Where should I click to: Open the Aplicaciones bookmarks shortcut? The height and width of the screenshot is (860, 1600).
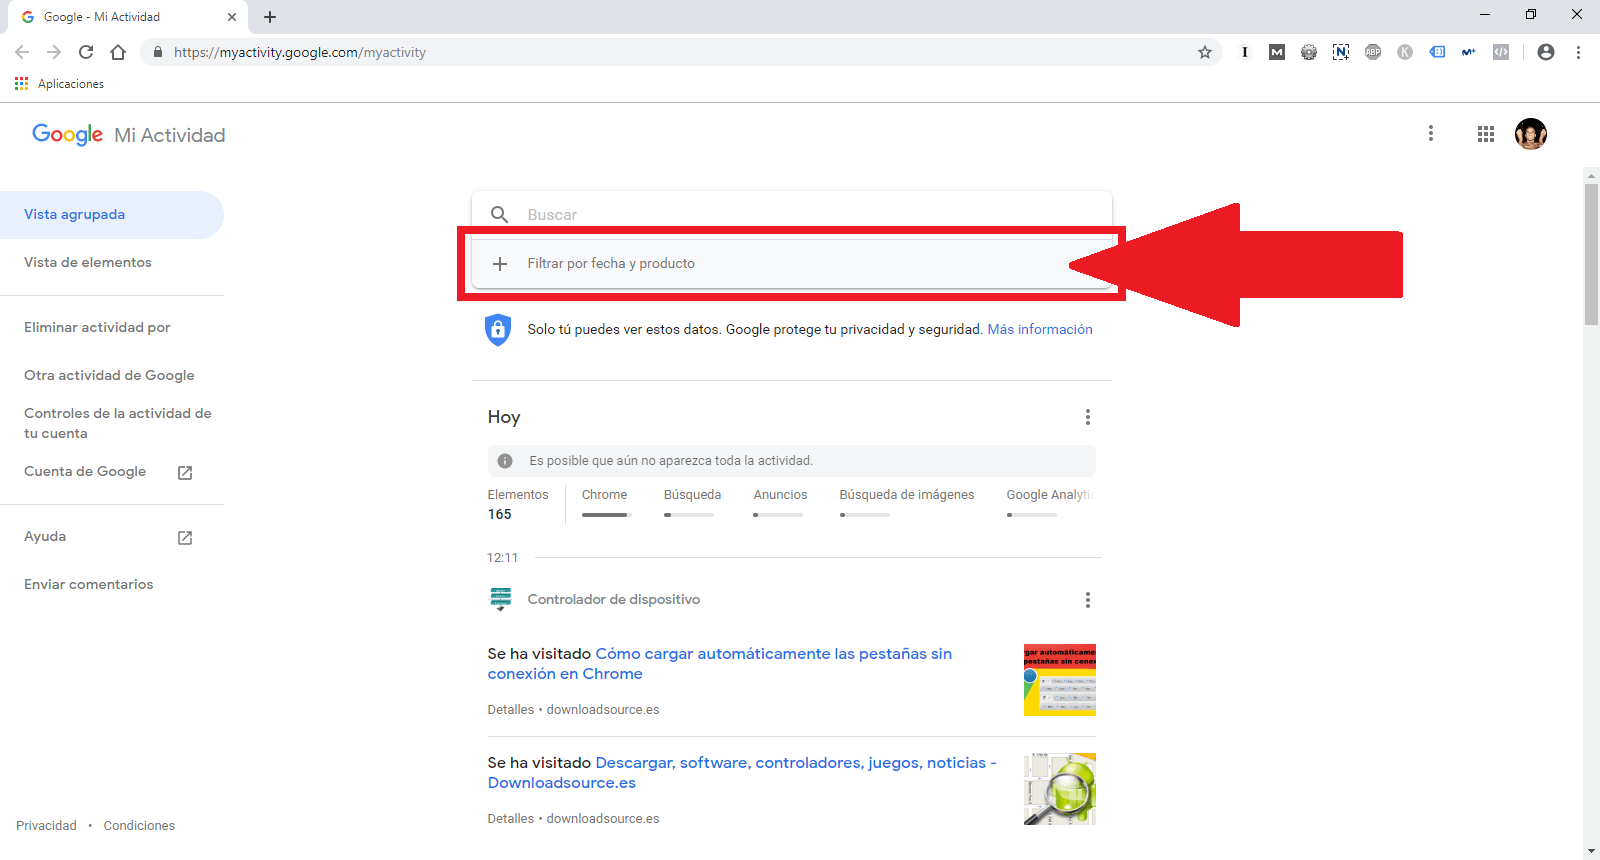coord(60,84)
